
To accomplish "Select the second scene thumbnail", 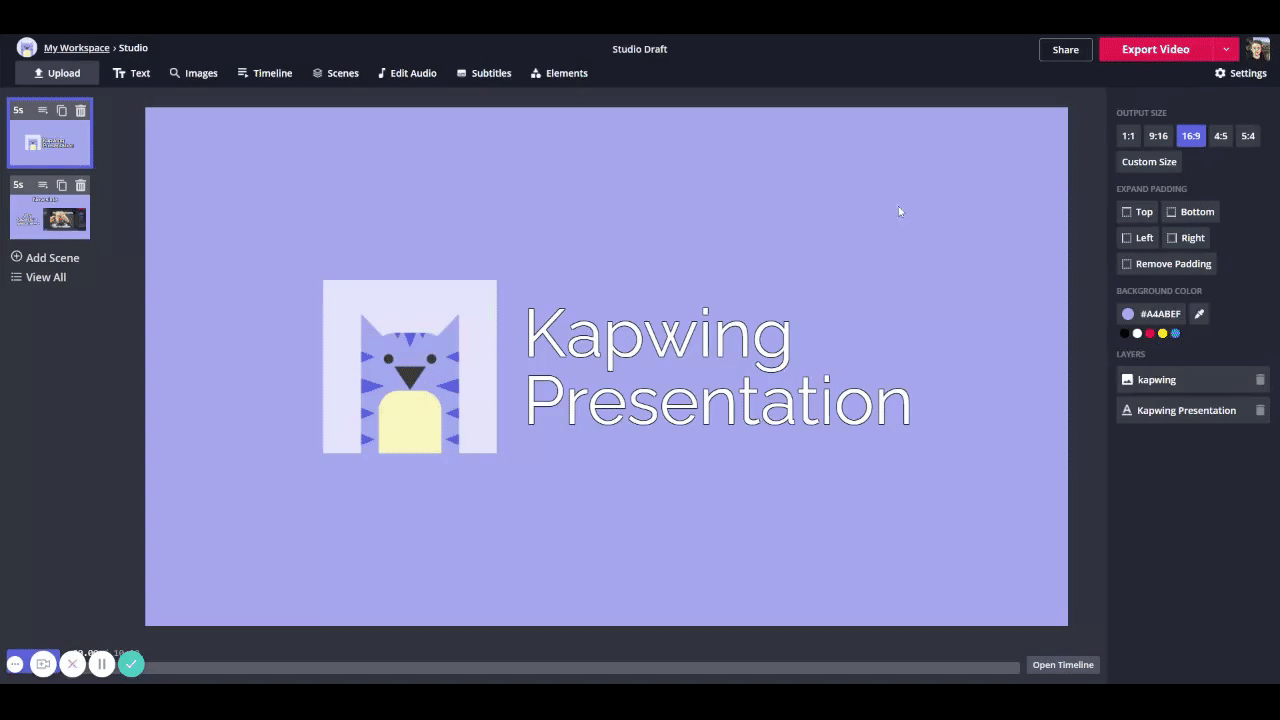I will (50, 217).
